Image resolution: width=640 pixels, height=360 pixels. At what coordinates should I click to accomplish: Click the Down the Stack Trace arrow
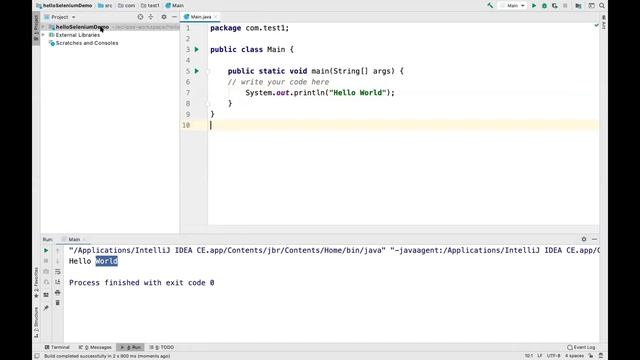click(x=58, y=261)
